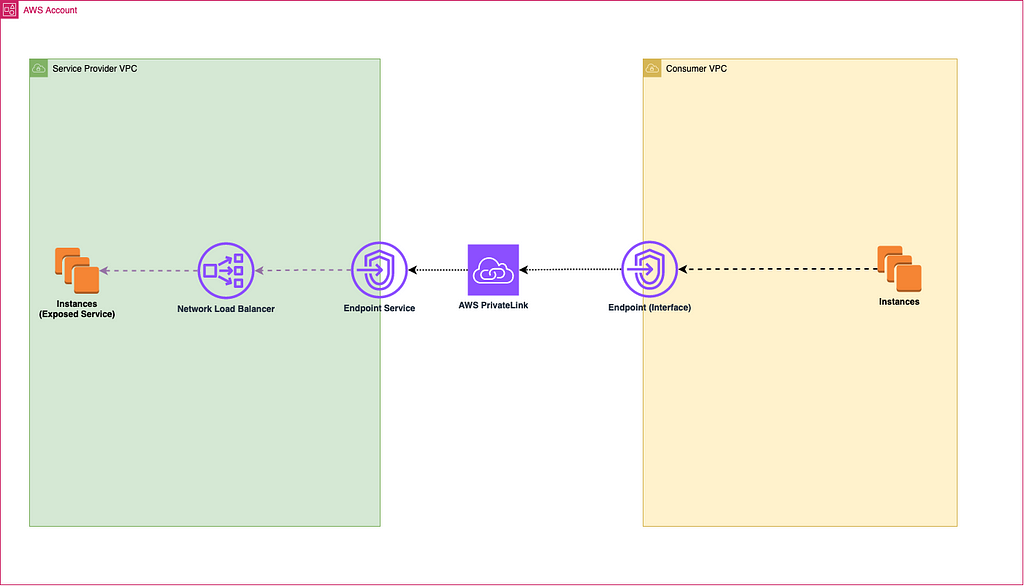
Task: Click the "Endpoint Service" text label
Action: click(x=378, y=308)
